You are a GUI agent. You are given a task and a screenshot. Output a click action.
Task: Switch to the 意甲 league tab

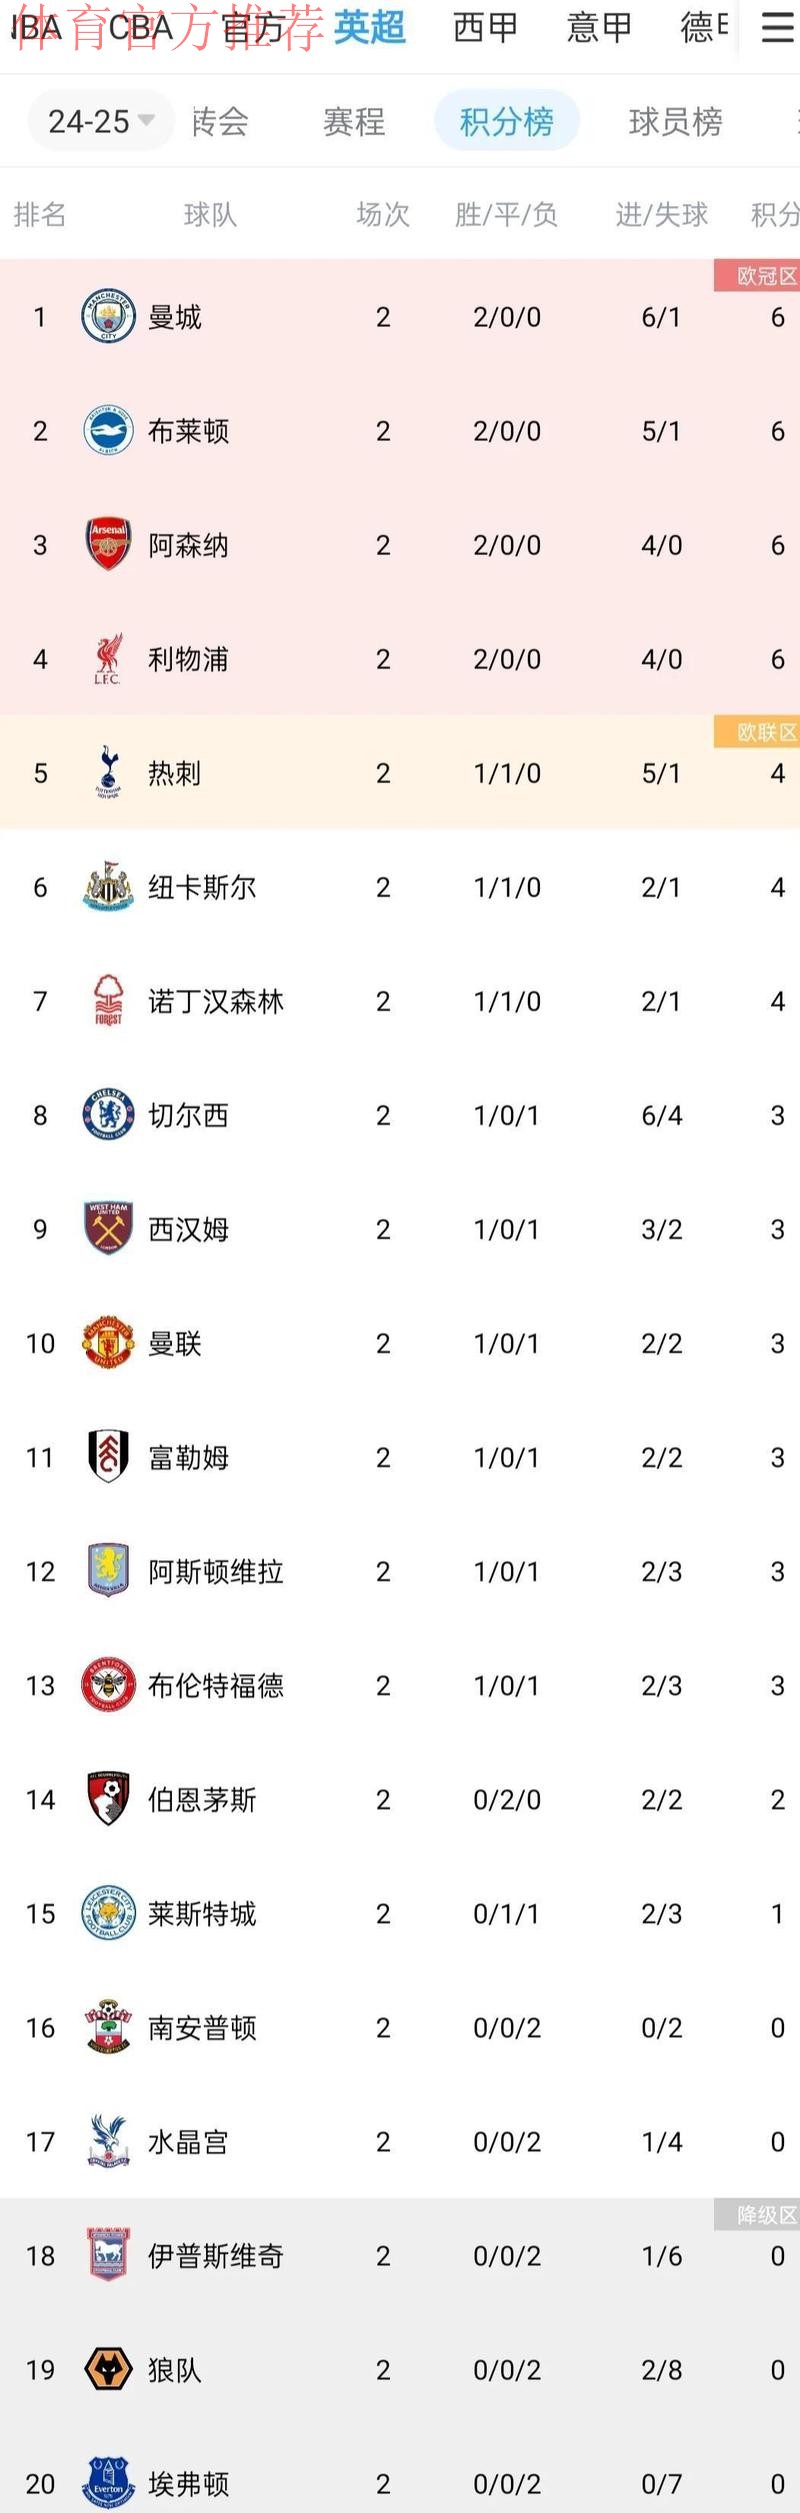(x=597, y=28)
